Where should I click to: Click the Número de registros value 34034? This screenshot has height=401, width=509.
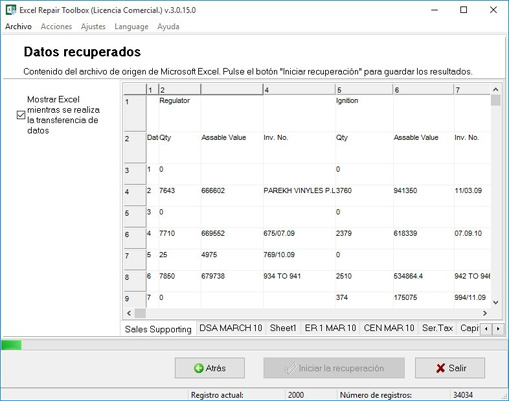pyautogui.click(x=463, y=395)
